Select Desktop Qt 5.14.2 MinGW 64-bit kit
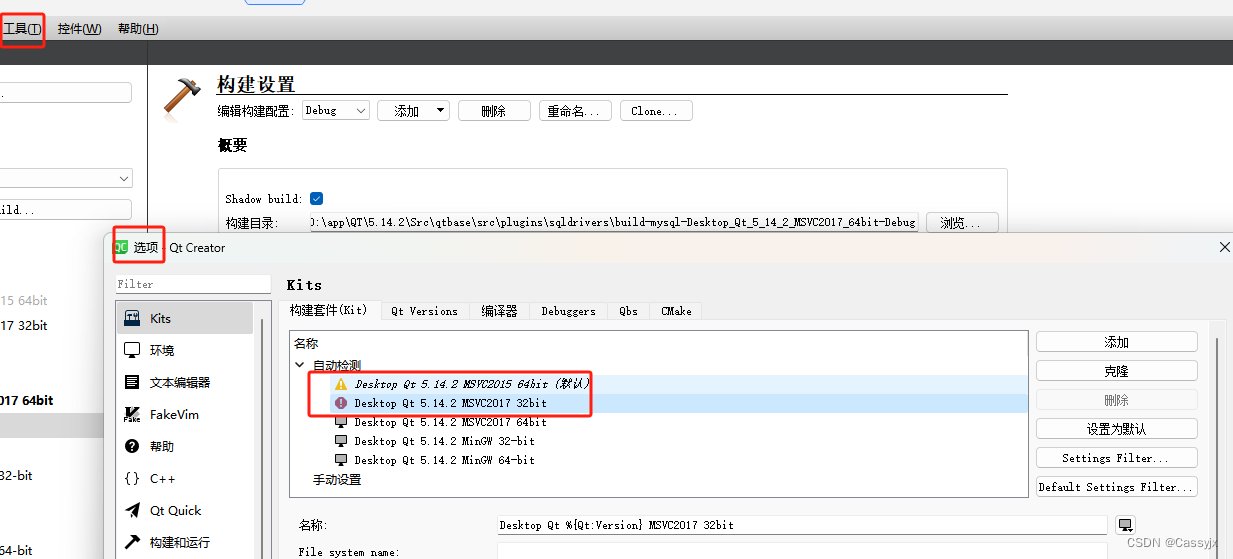Viewport: 1233px width, 559px height. 444,460
